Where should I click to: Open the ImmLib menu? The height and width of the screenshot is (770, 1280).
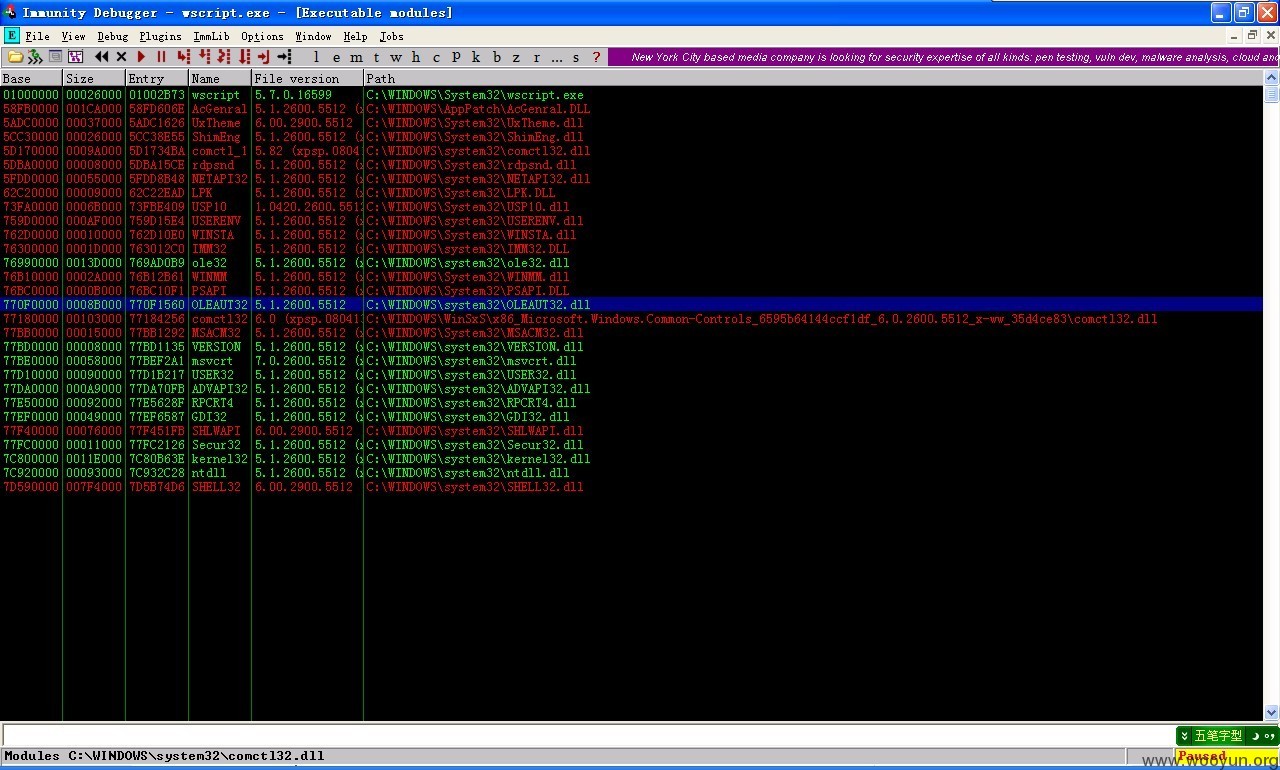tap(211, 36)
